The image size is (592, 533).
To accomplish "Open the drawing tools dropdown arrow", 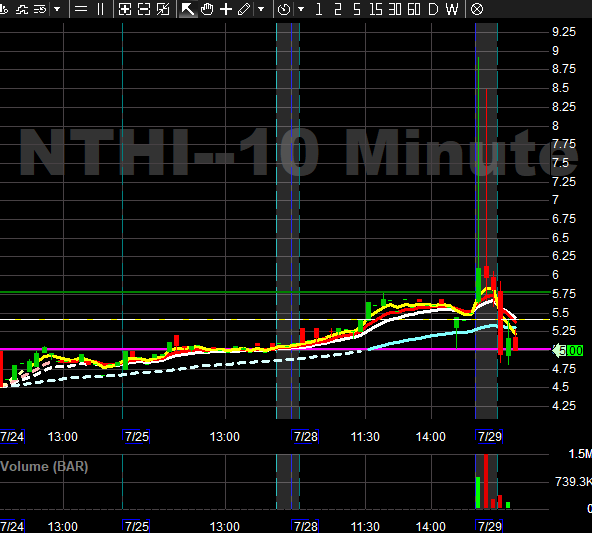I will tap(261, 9).
